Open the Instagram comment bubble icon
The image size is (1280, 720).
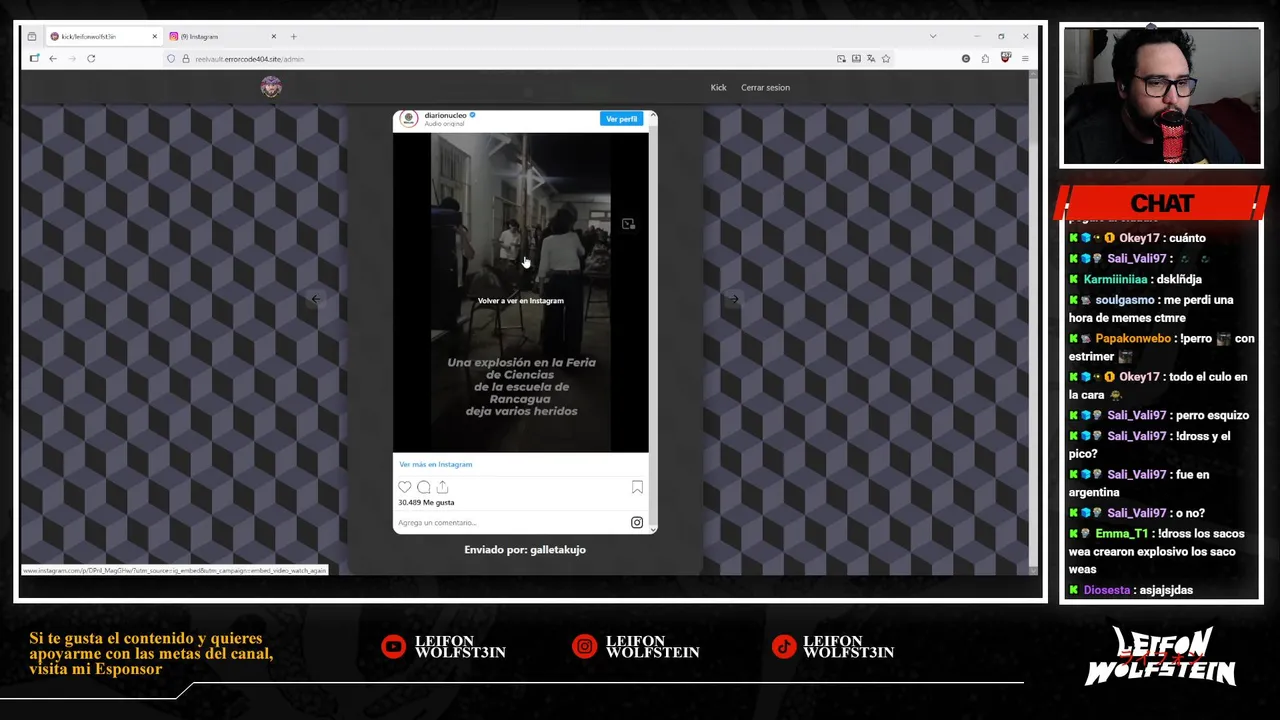click(423, 487)
